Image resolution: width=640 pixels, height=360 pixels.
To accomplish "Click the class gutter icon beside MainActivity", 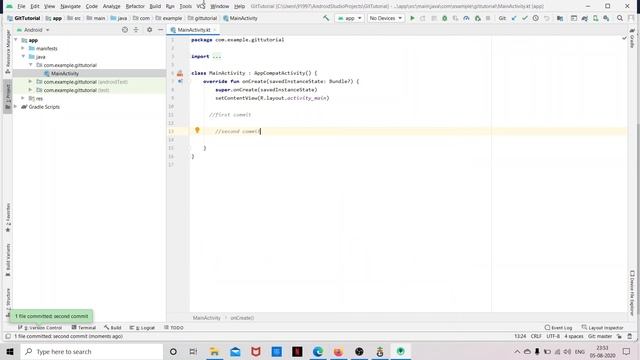I will click(x=180, y=73).
